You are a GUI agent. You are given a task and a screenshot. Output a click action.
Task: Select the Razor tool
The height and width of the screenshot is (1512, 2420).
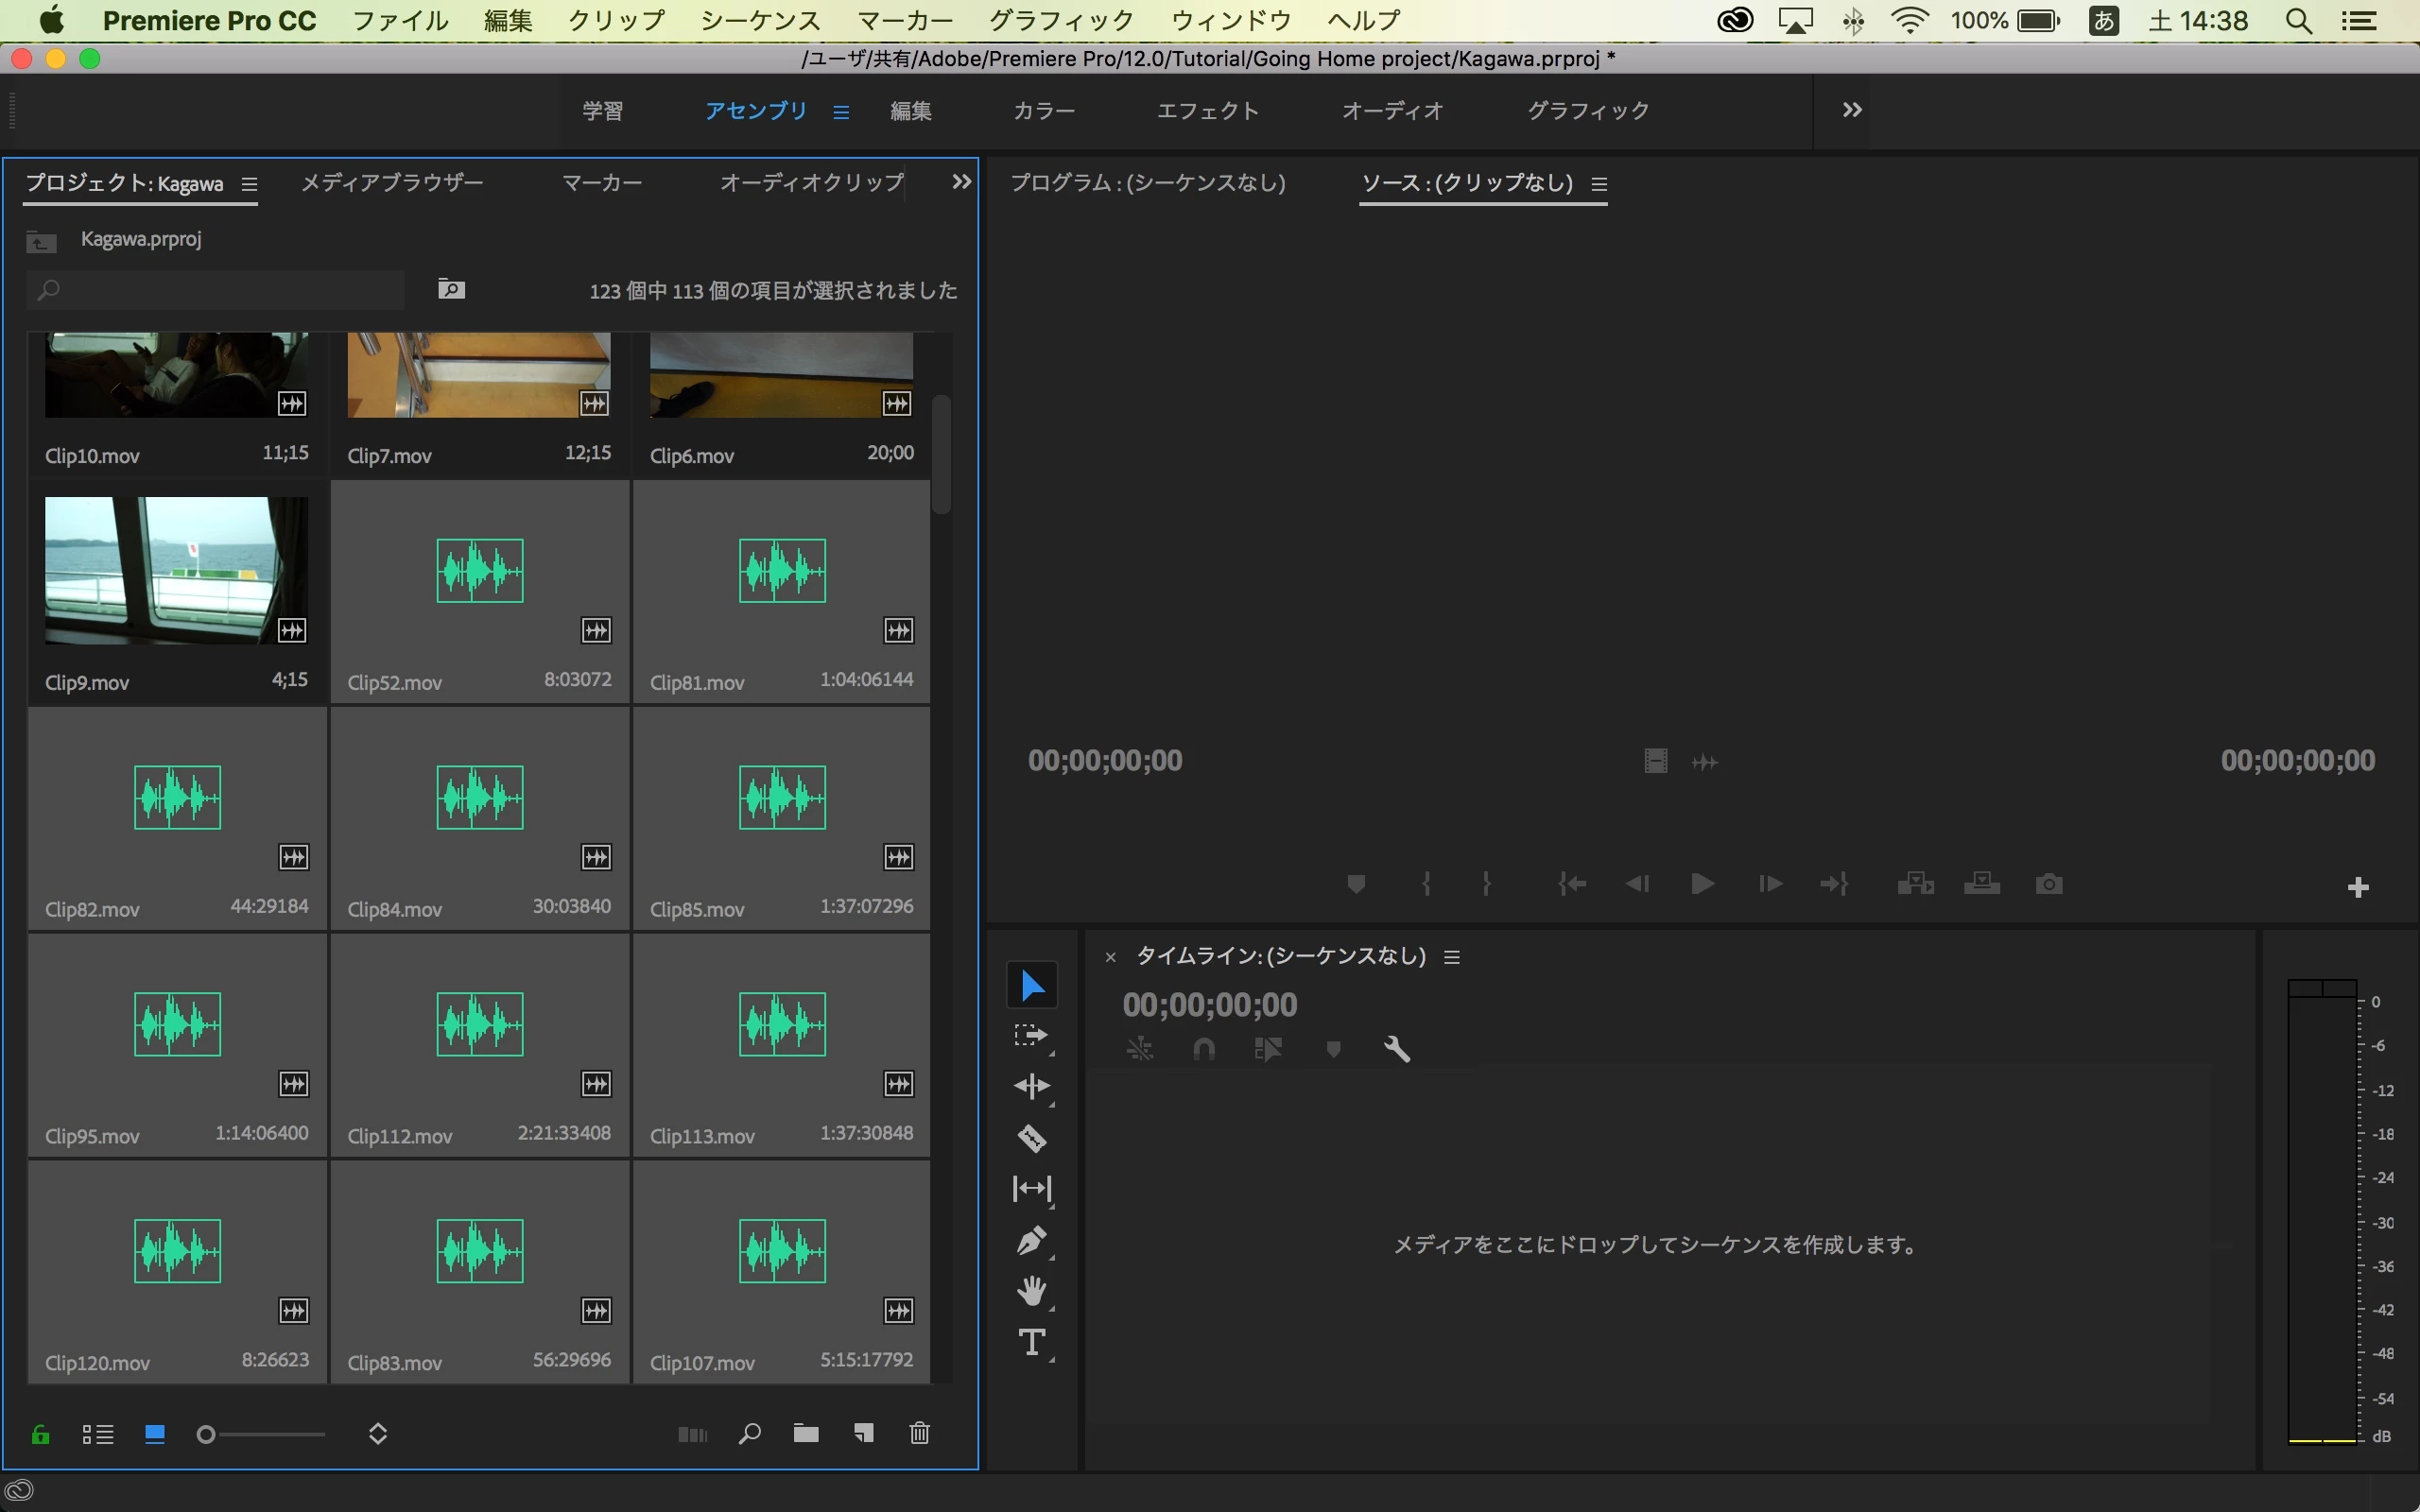click(1031, 1138)
